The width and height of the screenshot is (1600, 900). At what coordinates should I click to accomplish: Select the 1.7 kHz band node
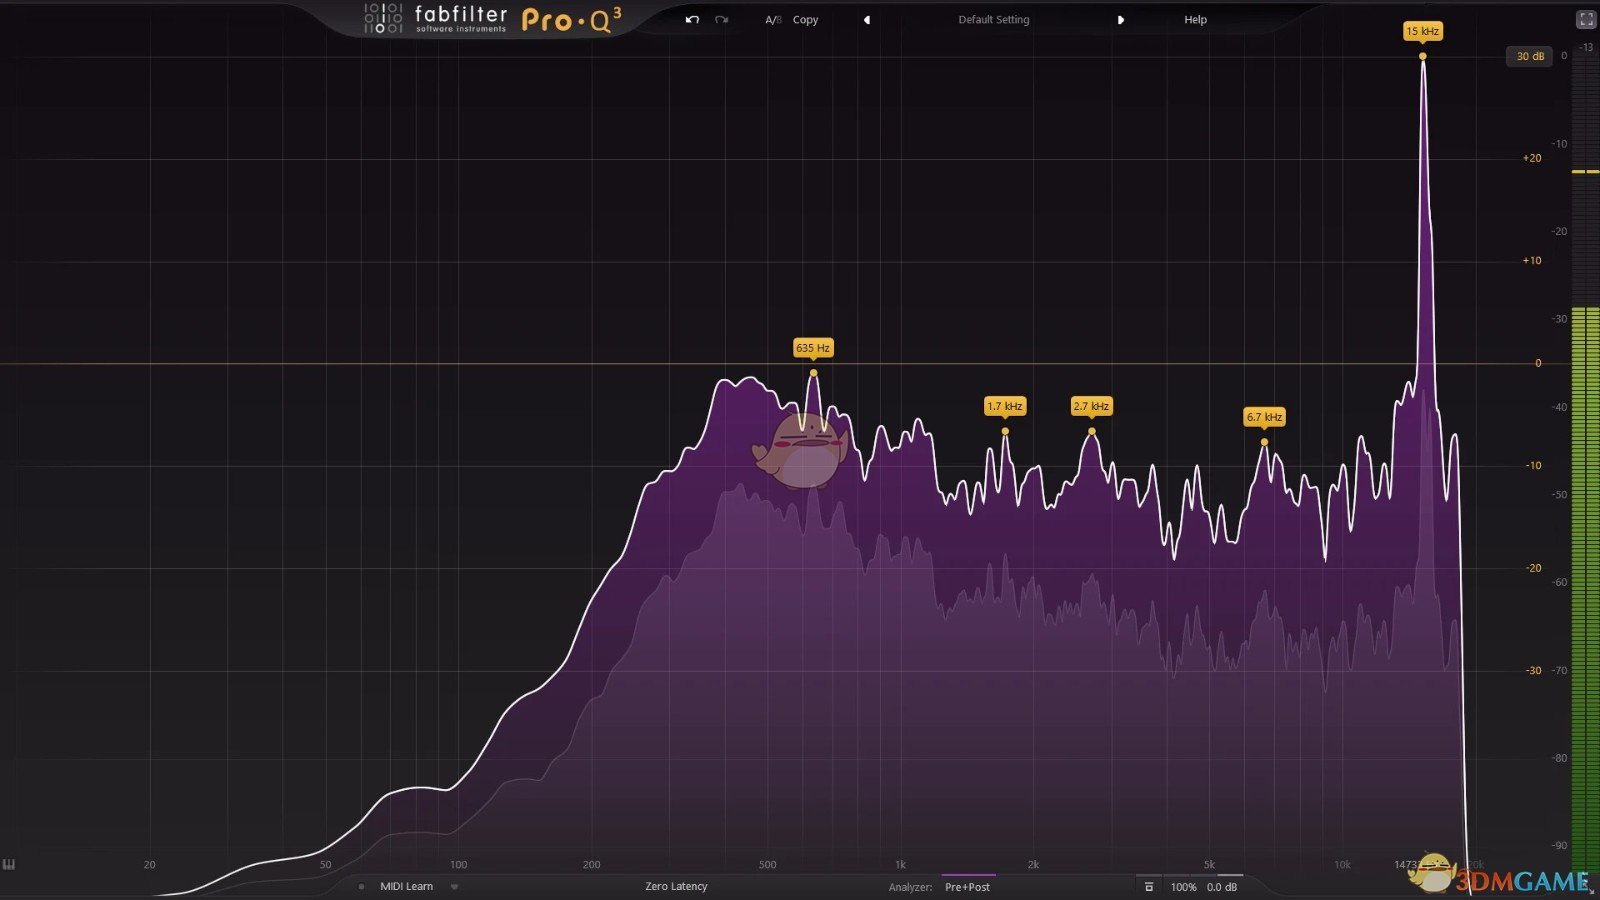[x=1005, y=432]
